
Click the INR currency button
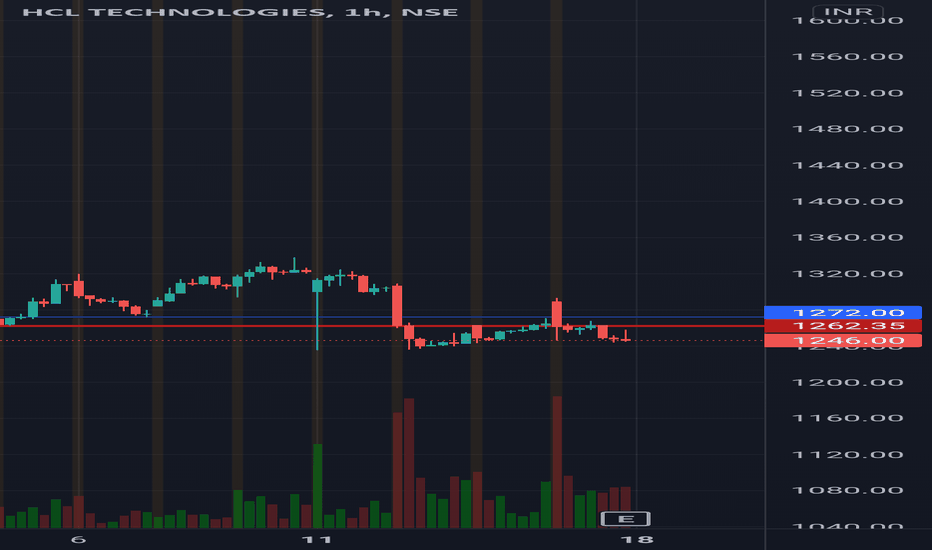click(x=848, y=11)
